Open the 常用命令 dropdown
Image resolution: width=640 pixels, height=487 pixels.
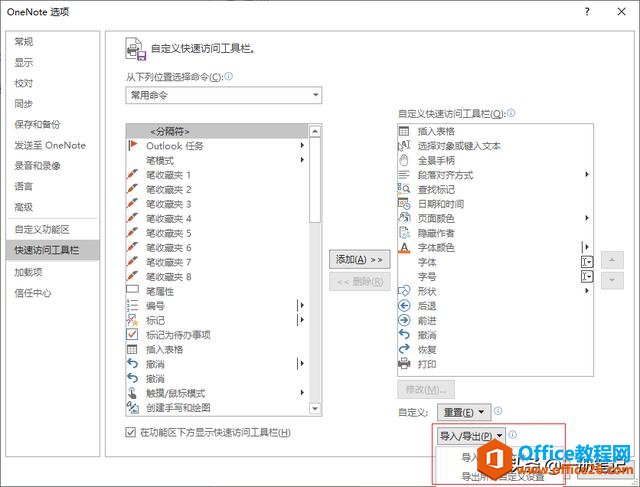point(224,96)
